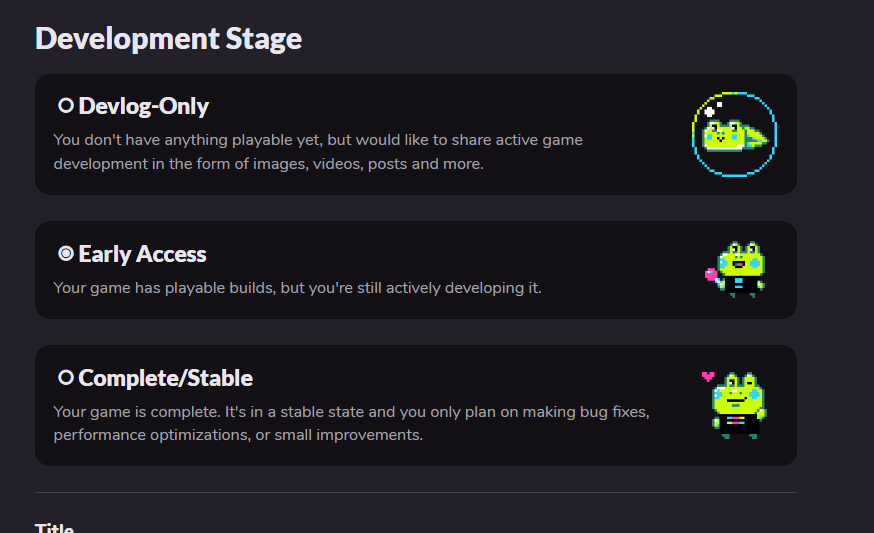874x533 pixels.
Task: Click the white sparkle in the bubble
Action: [x=710, y=112]
